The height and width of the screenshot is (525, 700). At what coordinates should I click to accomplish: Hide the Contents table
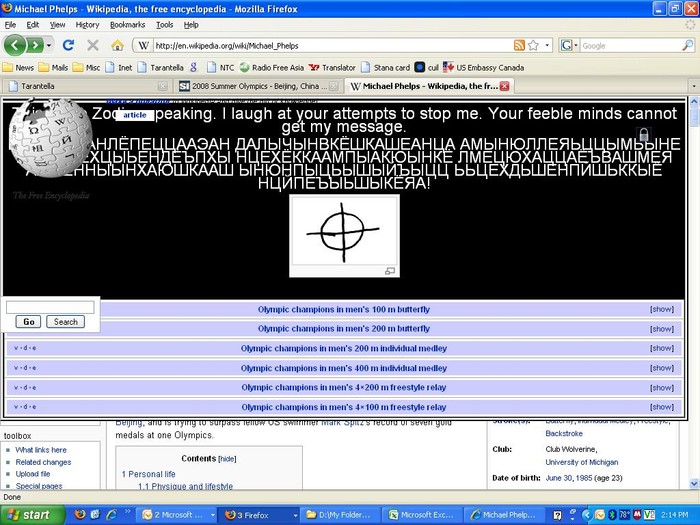tap(228, 458)
